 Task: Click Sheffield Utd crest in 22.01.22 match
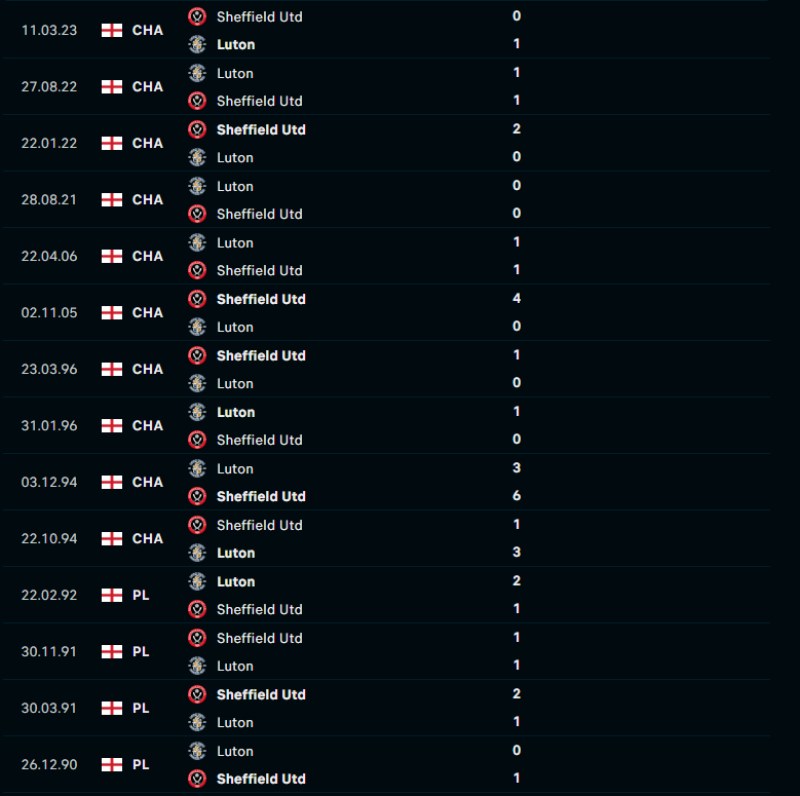pyautogui.click(x=197, y=130)
